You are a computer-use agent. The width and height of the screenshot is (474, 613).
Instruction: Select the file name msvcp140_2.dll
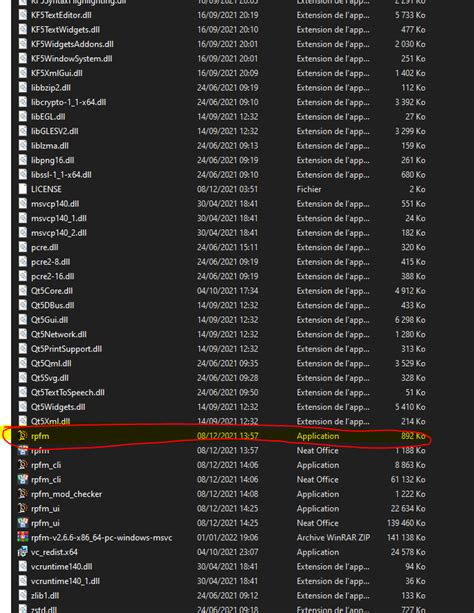coord(59,233)
